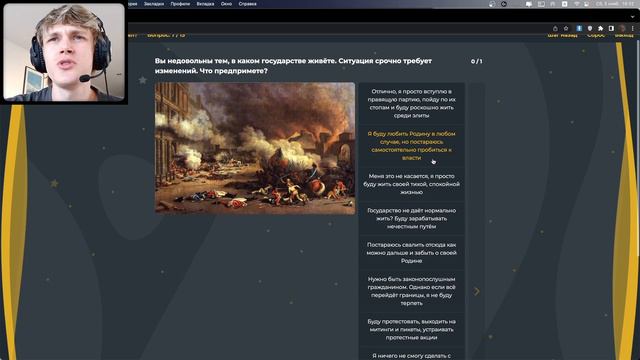Click the share icon in browser toolbar
640x360 pixels.
tap(555, 28)
